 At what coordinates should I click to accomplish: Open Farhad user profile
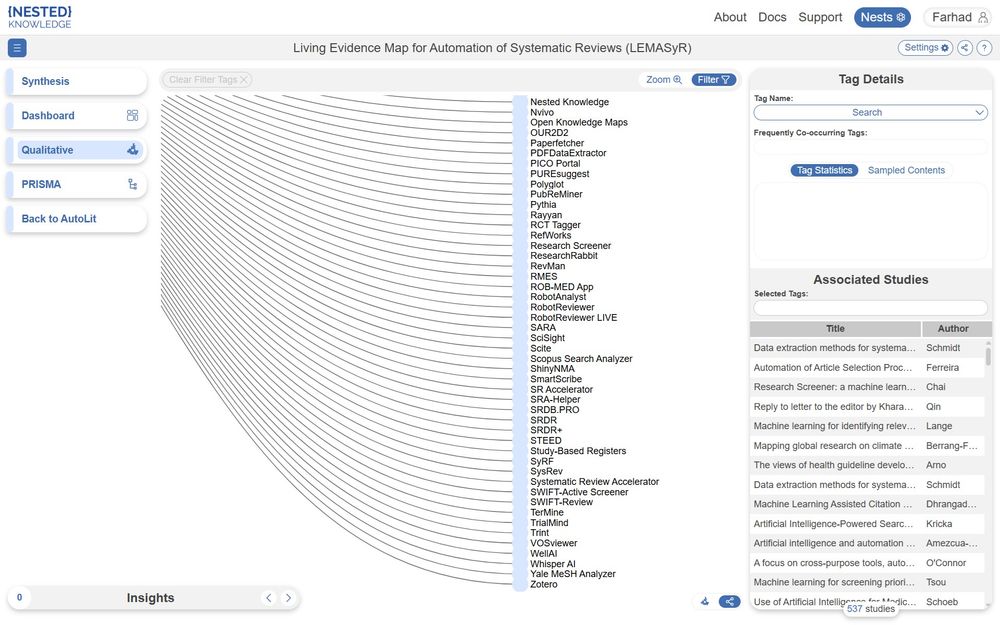[959, 17]
